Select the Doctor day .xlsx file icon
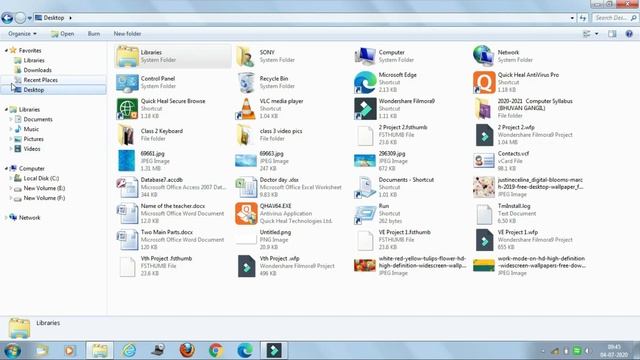Screen dimensions: 640x360 [246, 187]
